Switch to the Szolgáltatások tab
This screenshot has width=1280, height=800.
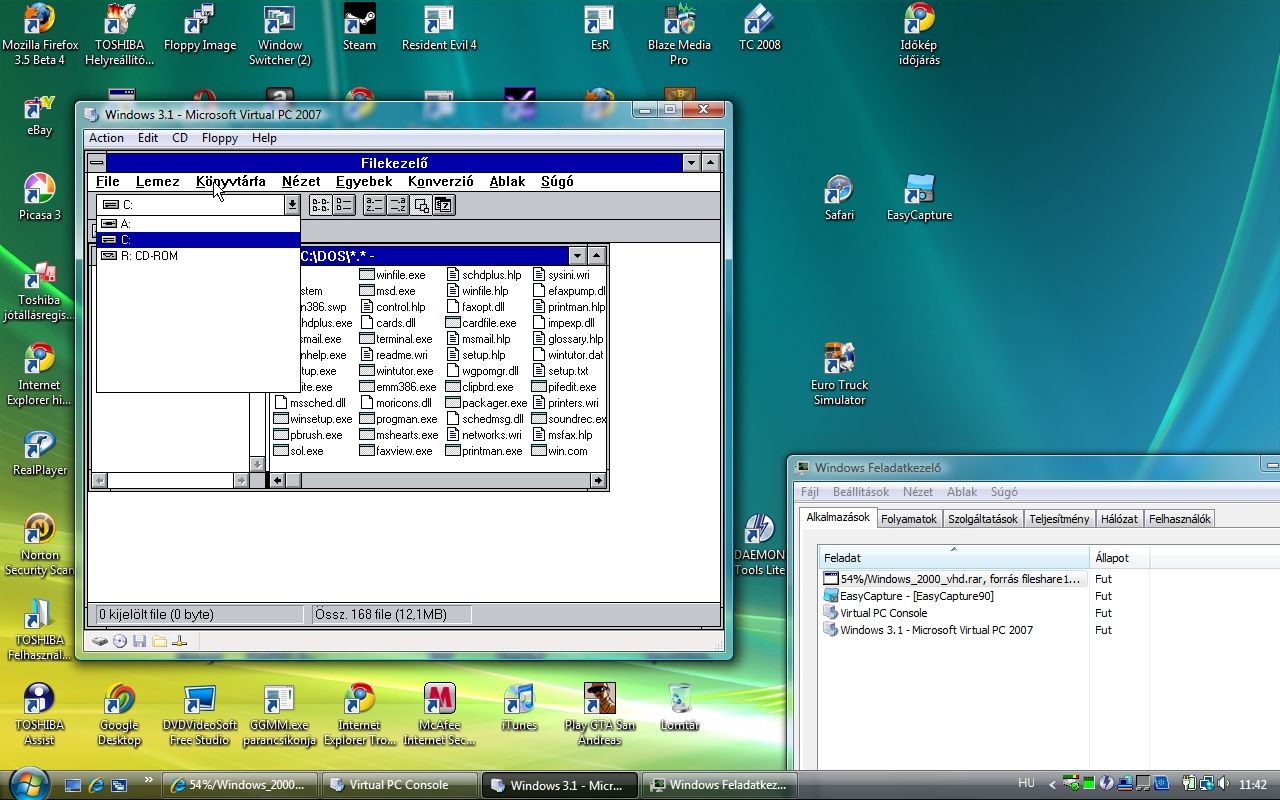983,519
